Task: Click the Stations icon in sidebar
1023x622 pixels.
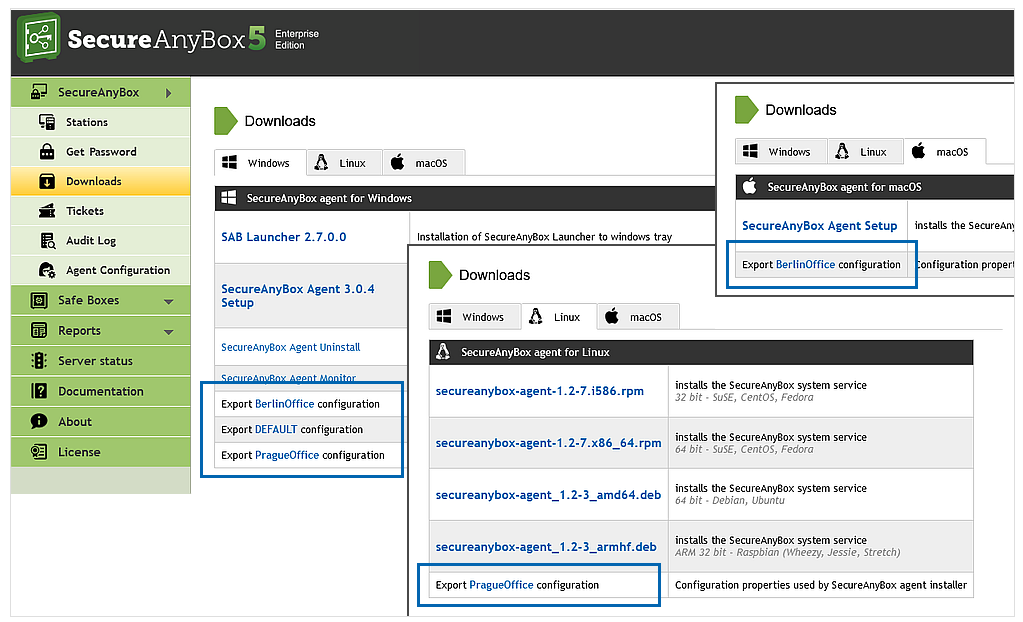Action: pyautogui.click(x=47, y=122)
